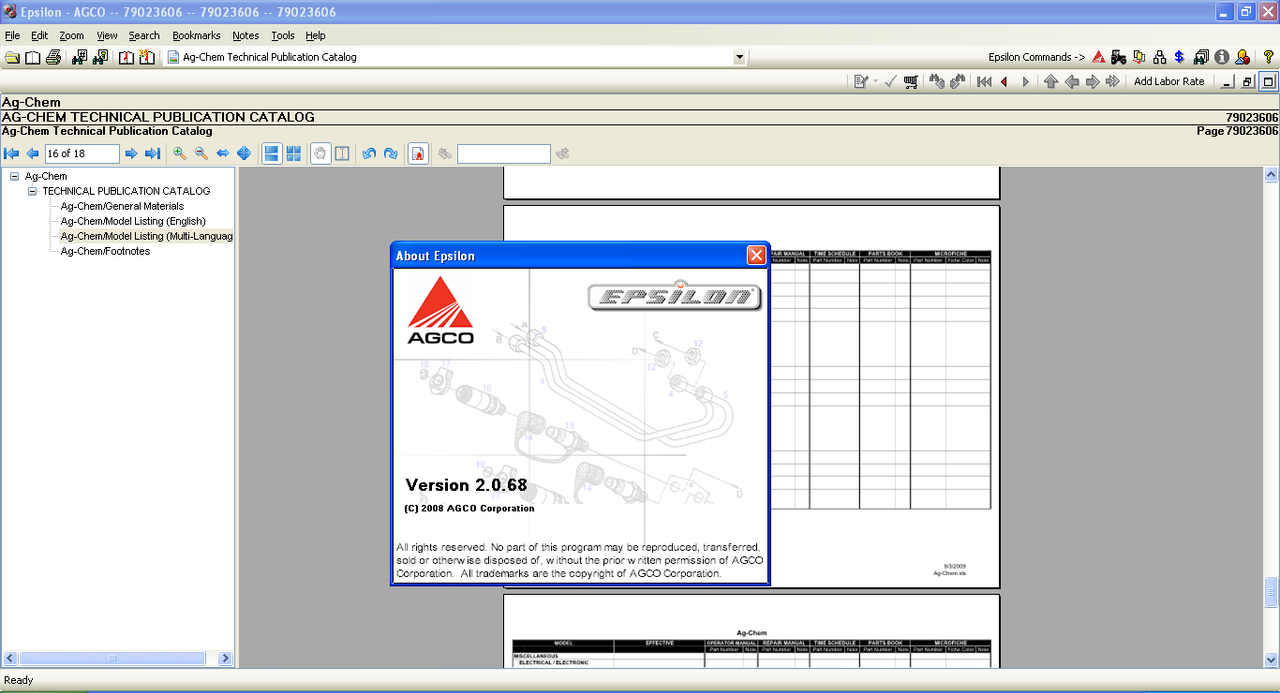This screenshot has width=1280, height=693.
Task: Open the document selector dropdown arrow
Action: (x=739, y=57)
